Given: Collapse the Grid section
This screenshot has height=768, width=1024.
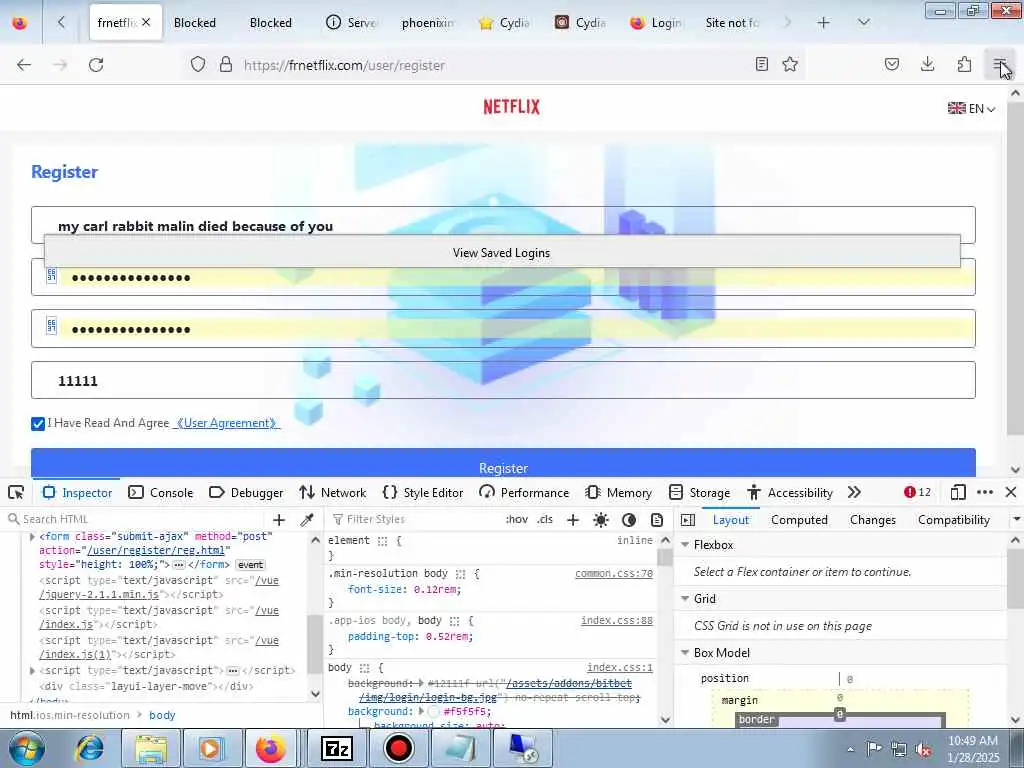Looking at the screenshot, I should point(685,599).
